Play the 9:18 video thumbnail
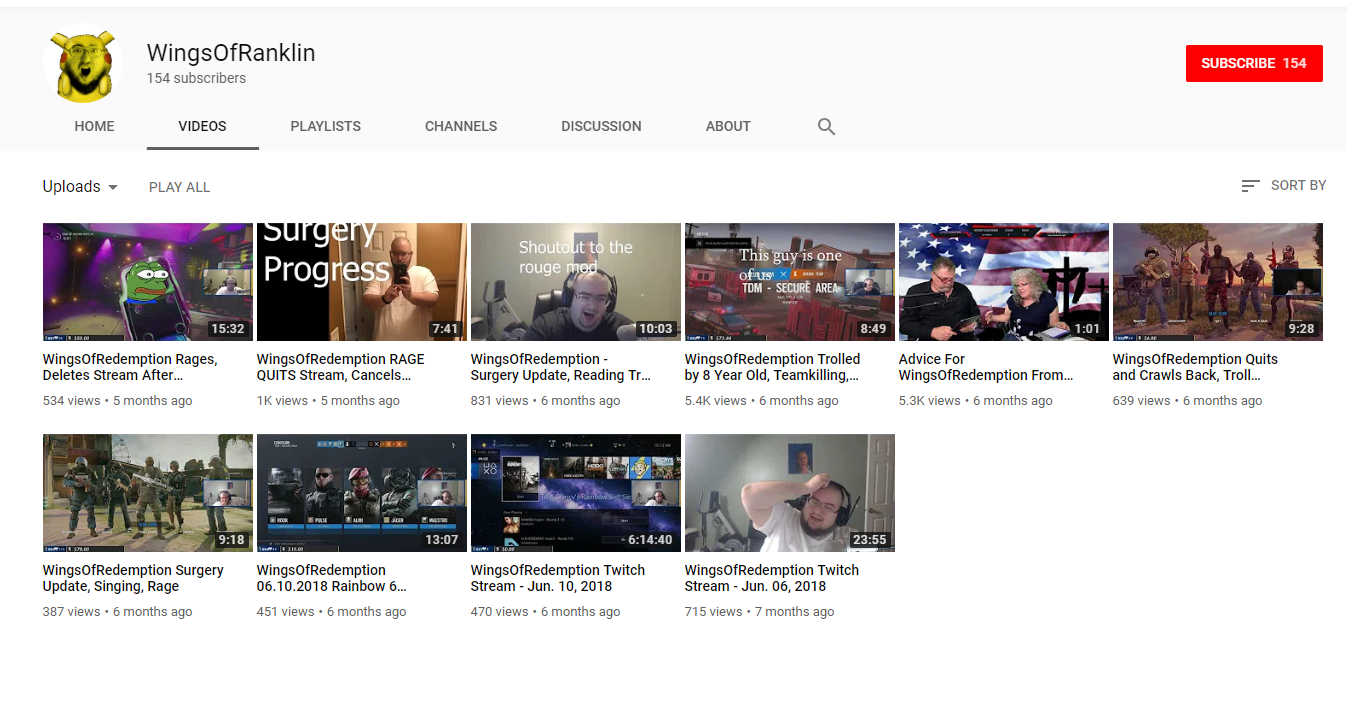 [x=148, y=493]
